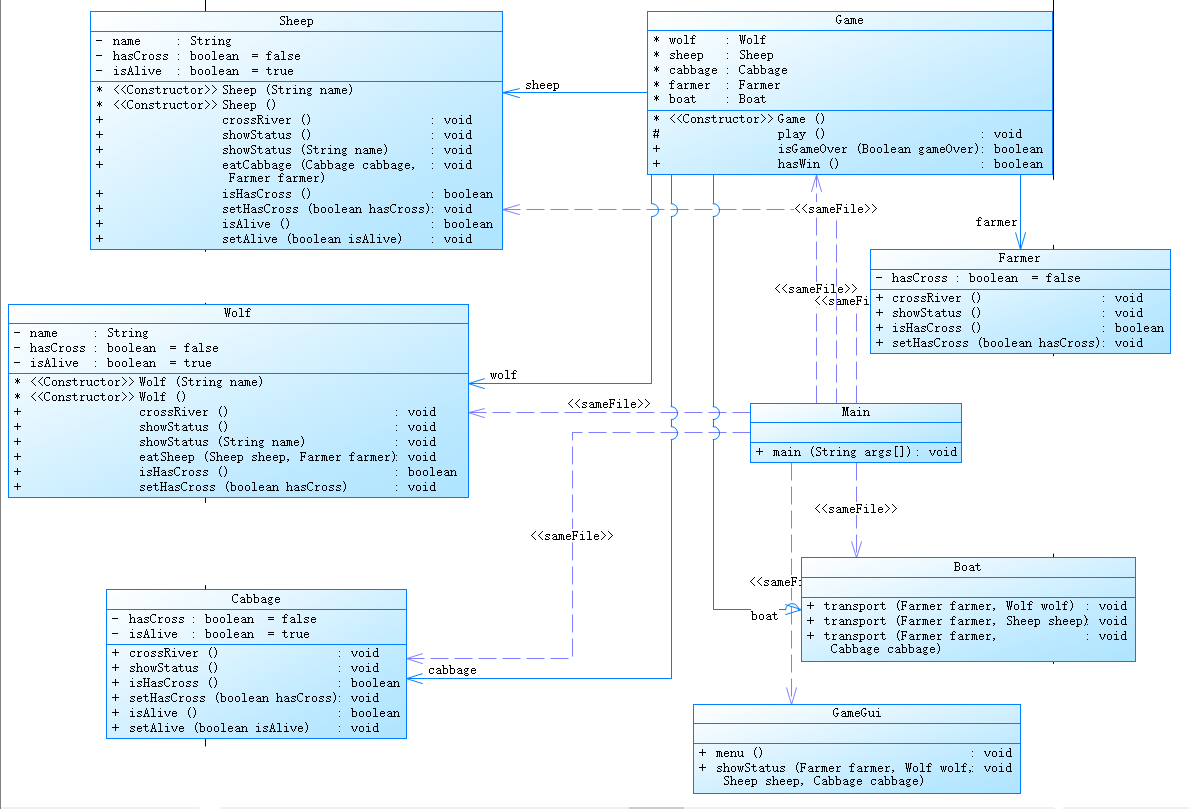Click the 'wolf' association label
Image resolution: width=1189 pixels, height=809 pixels.
coord(503,375)
